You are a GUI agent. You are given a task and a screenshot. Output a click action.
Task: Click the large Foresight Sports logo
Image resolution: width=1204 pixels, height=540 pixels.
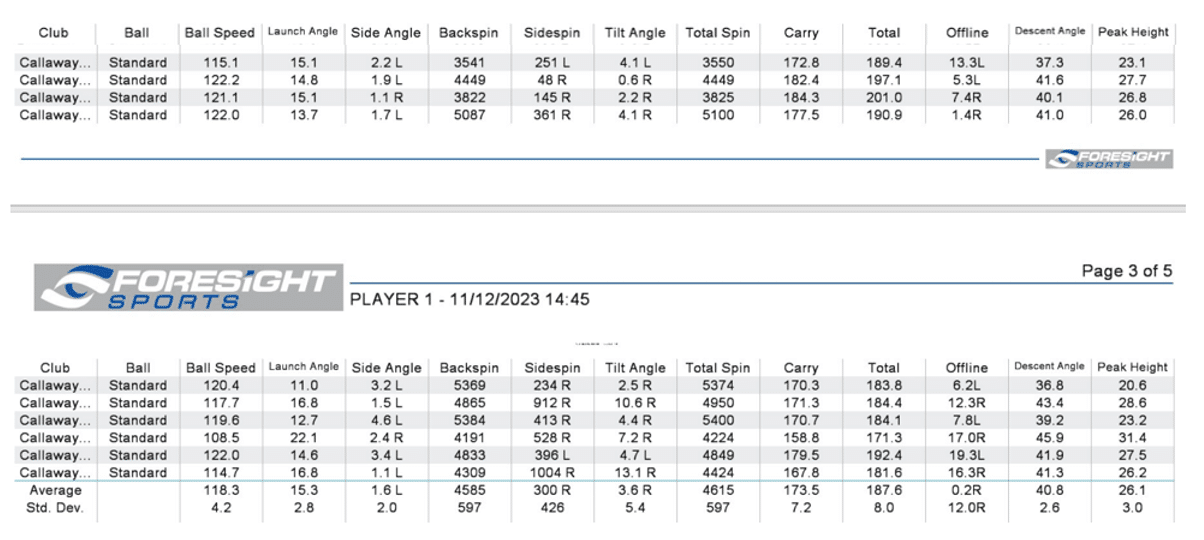click(188, 287)
